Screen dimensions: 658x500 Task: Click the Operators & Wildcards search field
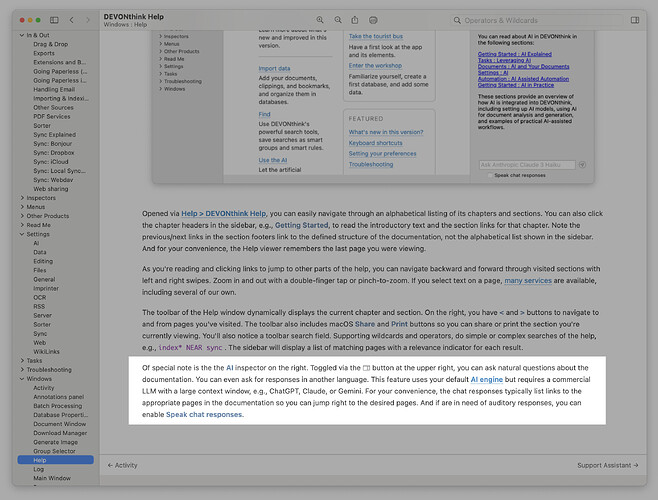pos(540,20)
